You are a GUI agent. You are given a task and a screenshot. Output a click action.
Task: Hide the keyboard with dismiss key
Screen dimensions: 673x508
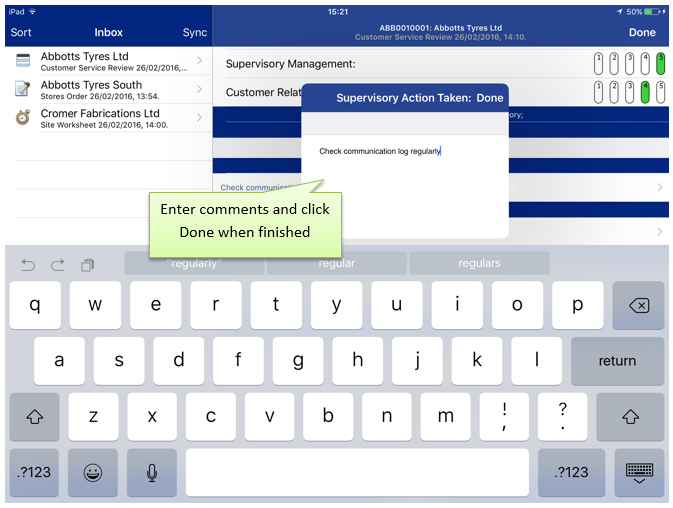pos(639,472)
